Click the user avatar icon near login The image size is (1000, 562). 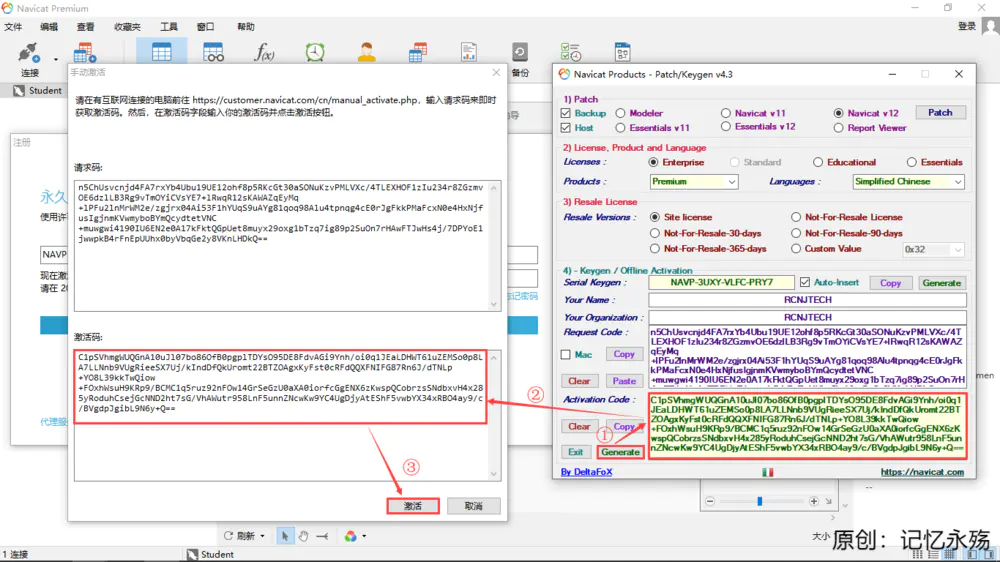(x=990, y=27)
